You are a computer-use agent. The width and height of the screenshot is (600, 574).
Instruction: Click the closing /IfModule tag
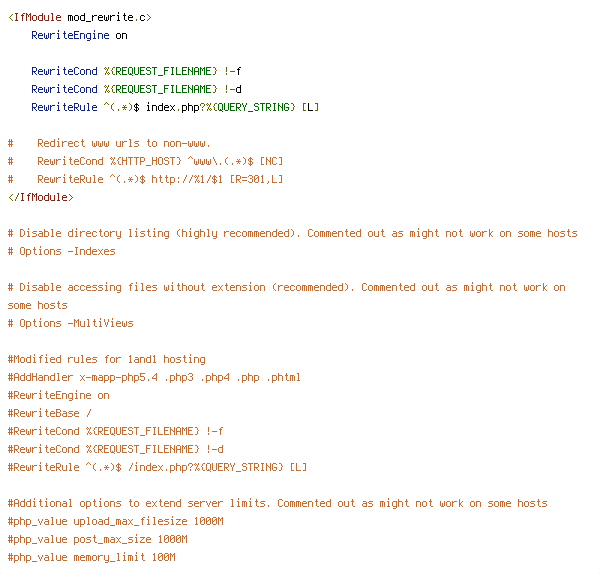41,197
